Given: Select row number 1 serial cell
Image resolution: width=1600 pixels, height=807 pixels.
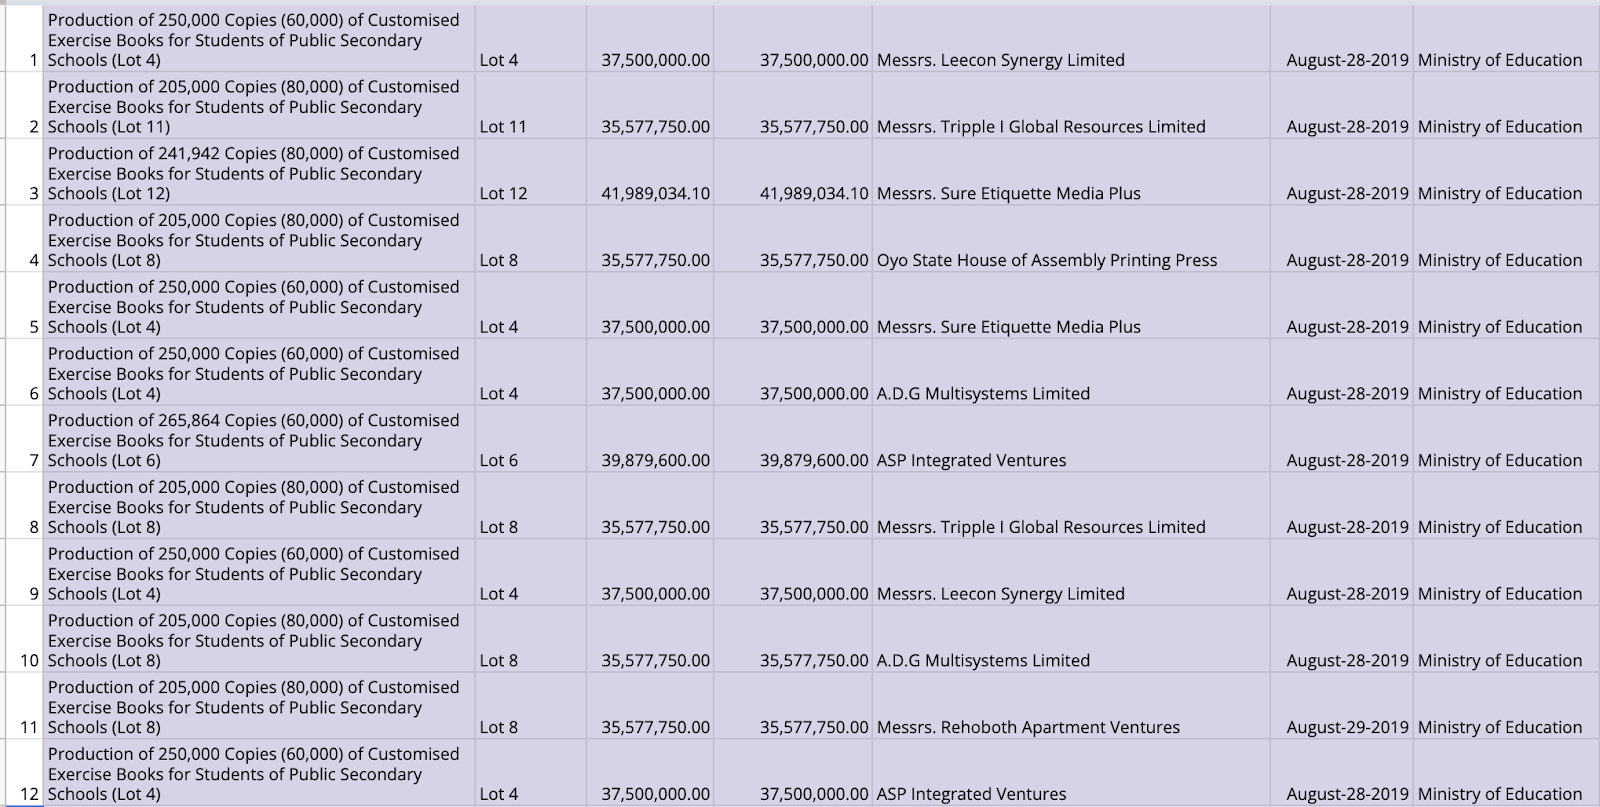Looking at the screenshot, I should click(34, 60).
